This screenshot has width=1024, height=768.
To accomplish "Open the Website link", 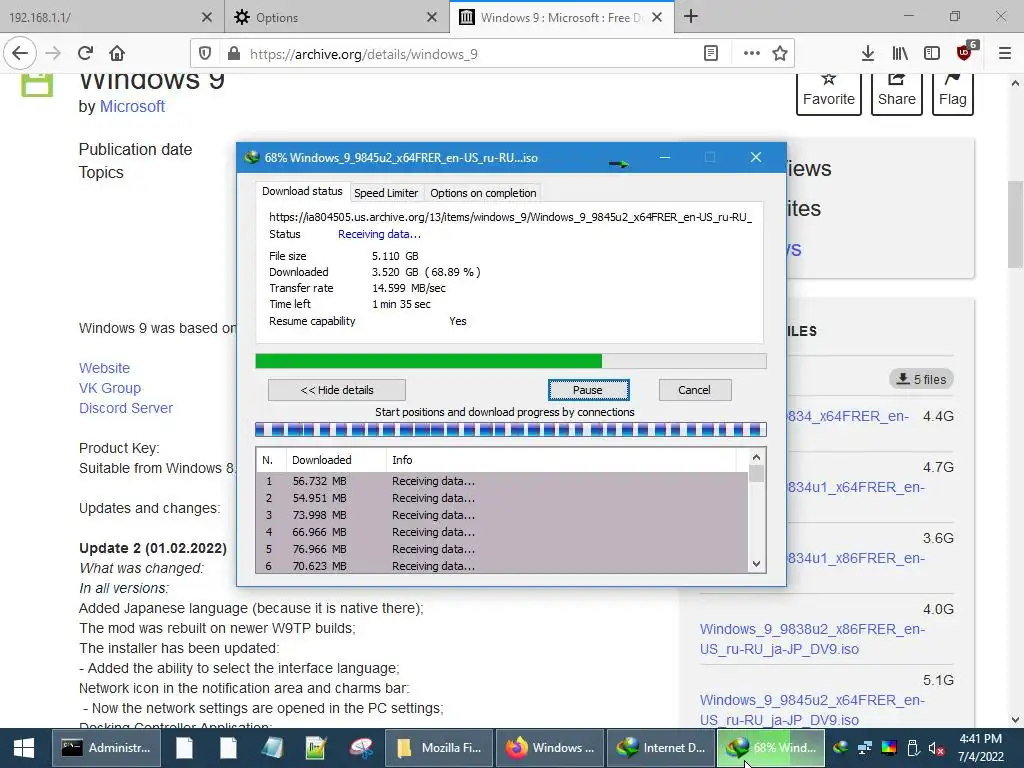I will [104, 368].
